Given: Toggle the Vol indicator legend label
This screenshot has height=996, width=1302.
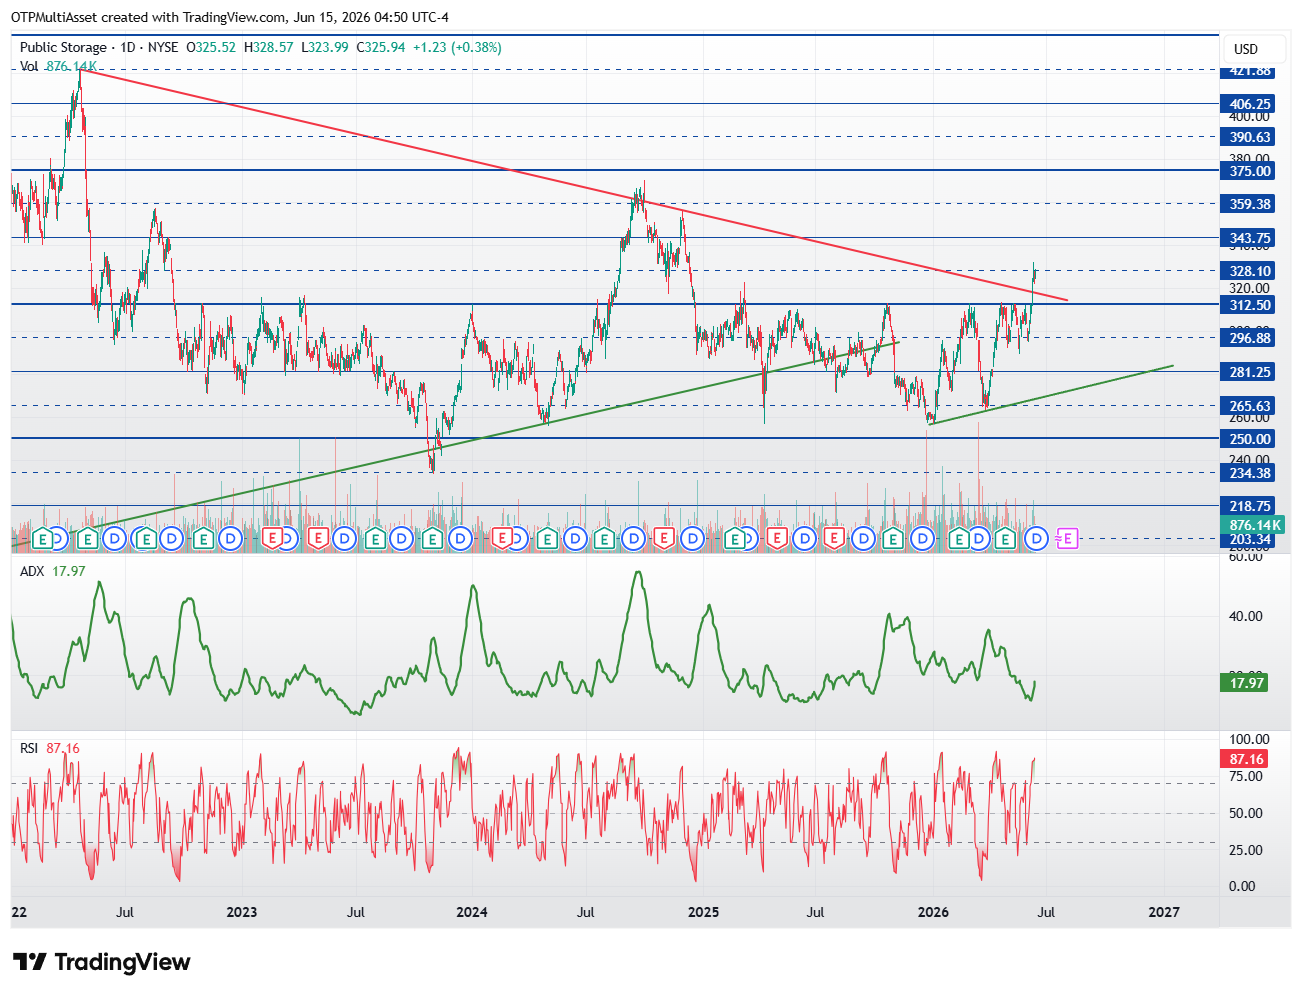Looking at the screenshot, I should pyautogui.click(x=29, y=66).
